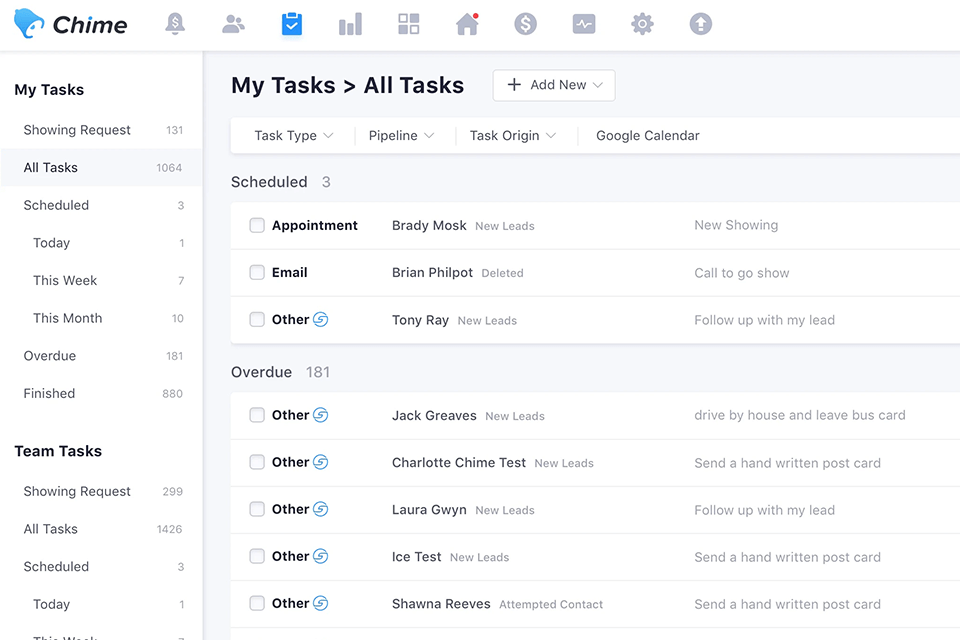Click the upload arrow icon
Screen dimensions: 960x640
[700, 24]
